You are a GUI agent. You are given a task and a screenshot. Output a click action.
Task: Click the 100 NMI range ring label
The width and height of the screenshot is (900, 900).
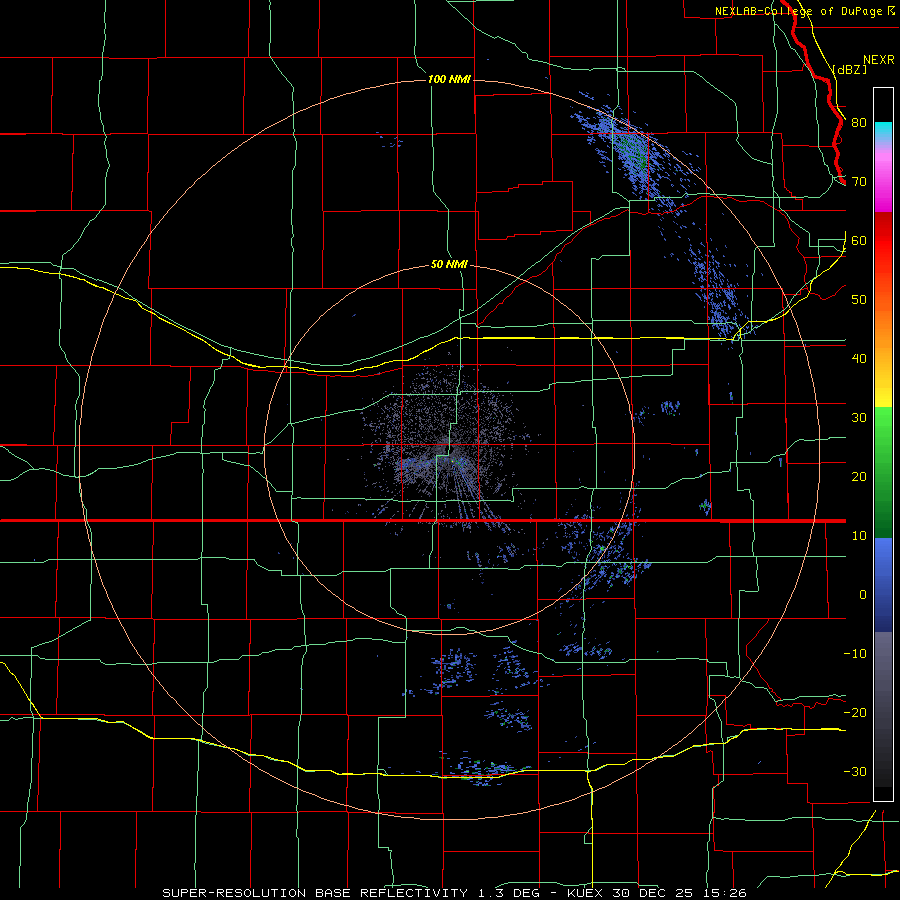pyautogui.click(x=449, y=79)
